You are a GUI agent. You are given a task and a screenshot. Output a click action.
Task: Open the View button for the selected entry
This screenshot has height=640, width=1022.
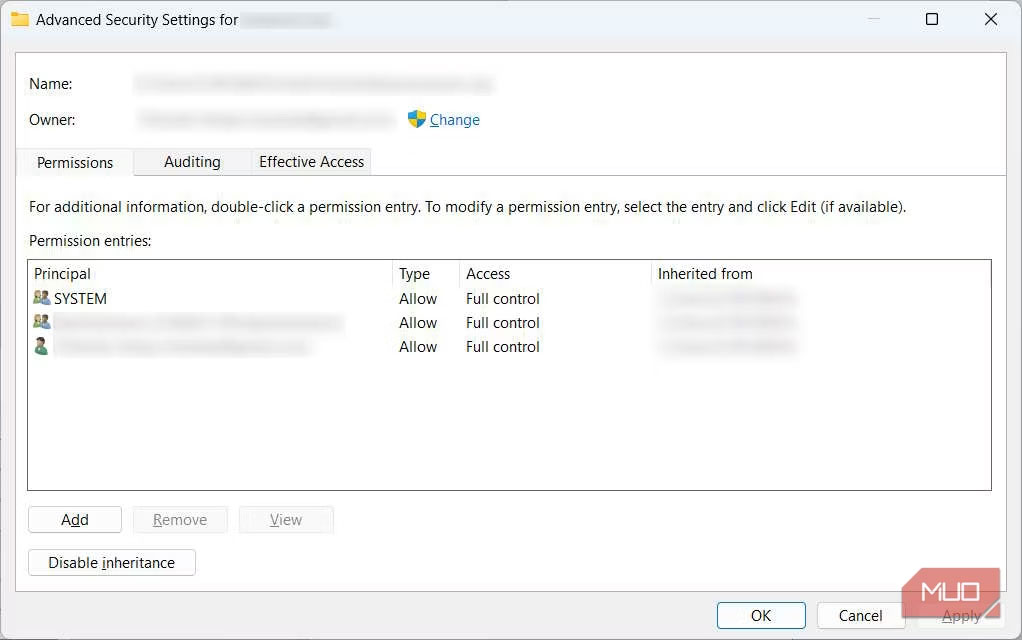point(286,519)
